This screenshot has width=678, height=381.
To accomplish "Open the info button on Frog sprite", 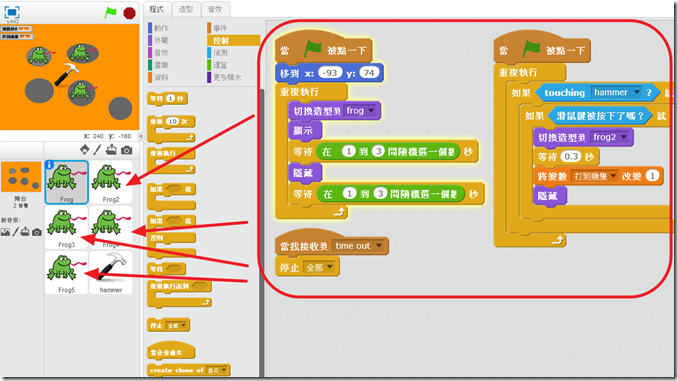I will [x=50, y=165].
